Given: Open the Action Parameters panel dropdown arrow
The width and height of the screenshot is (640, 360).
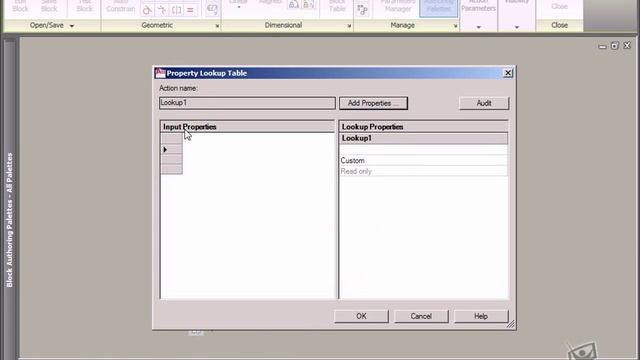Looking at the screenshot, I should [478, 27].
